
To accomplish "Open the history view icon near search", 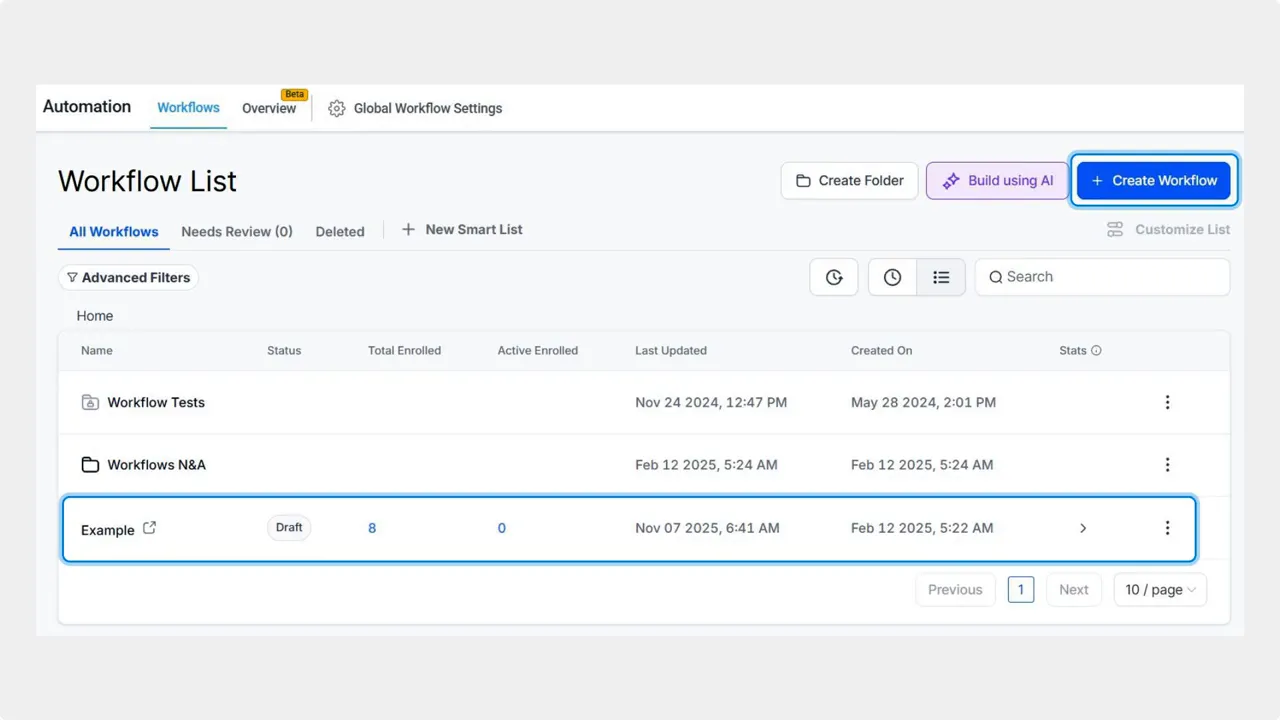I will pos(834,277).
